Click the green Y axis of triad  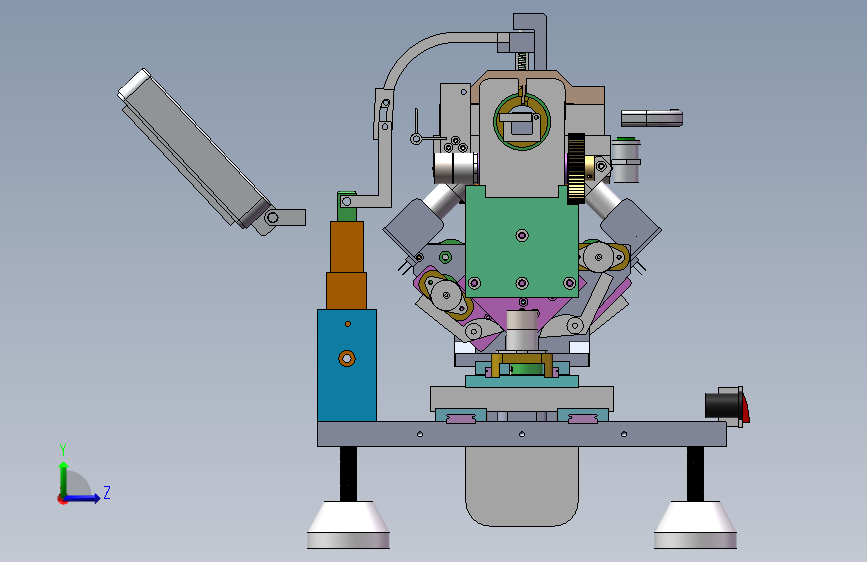tap(64, 479)
